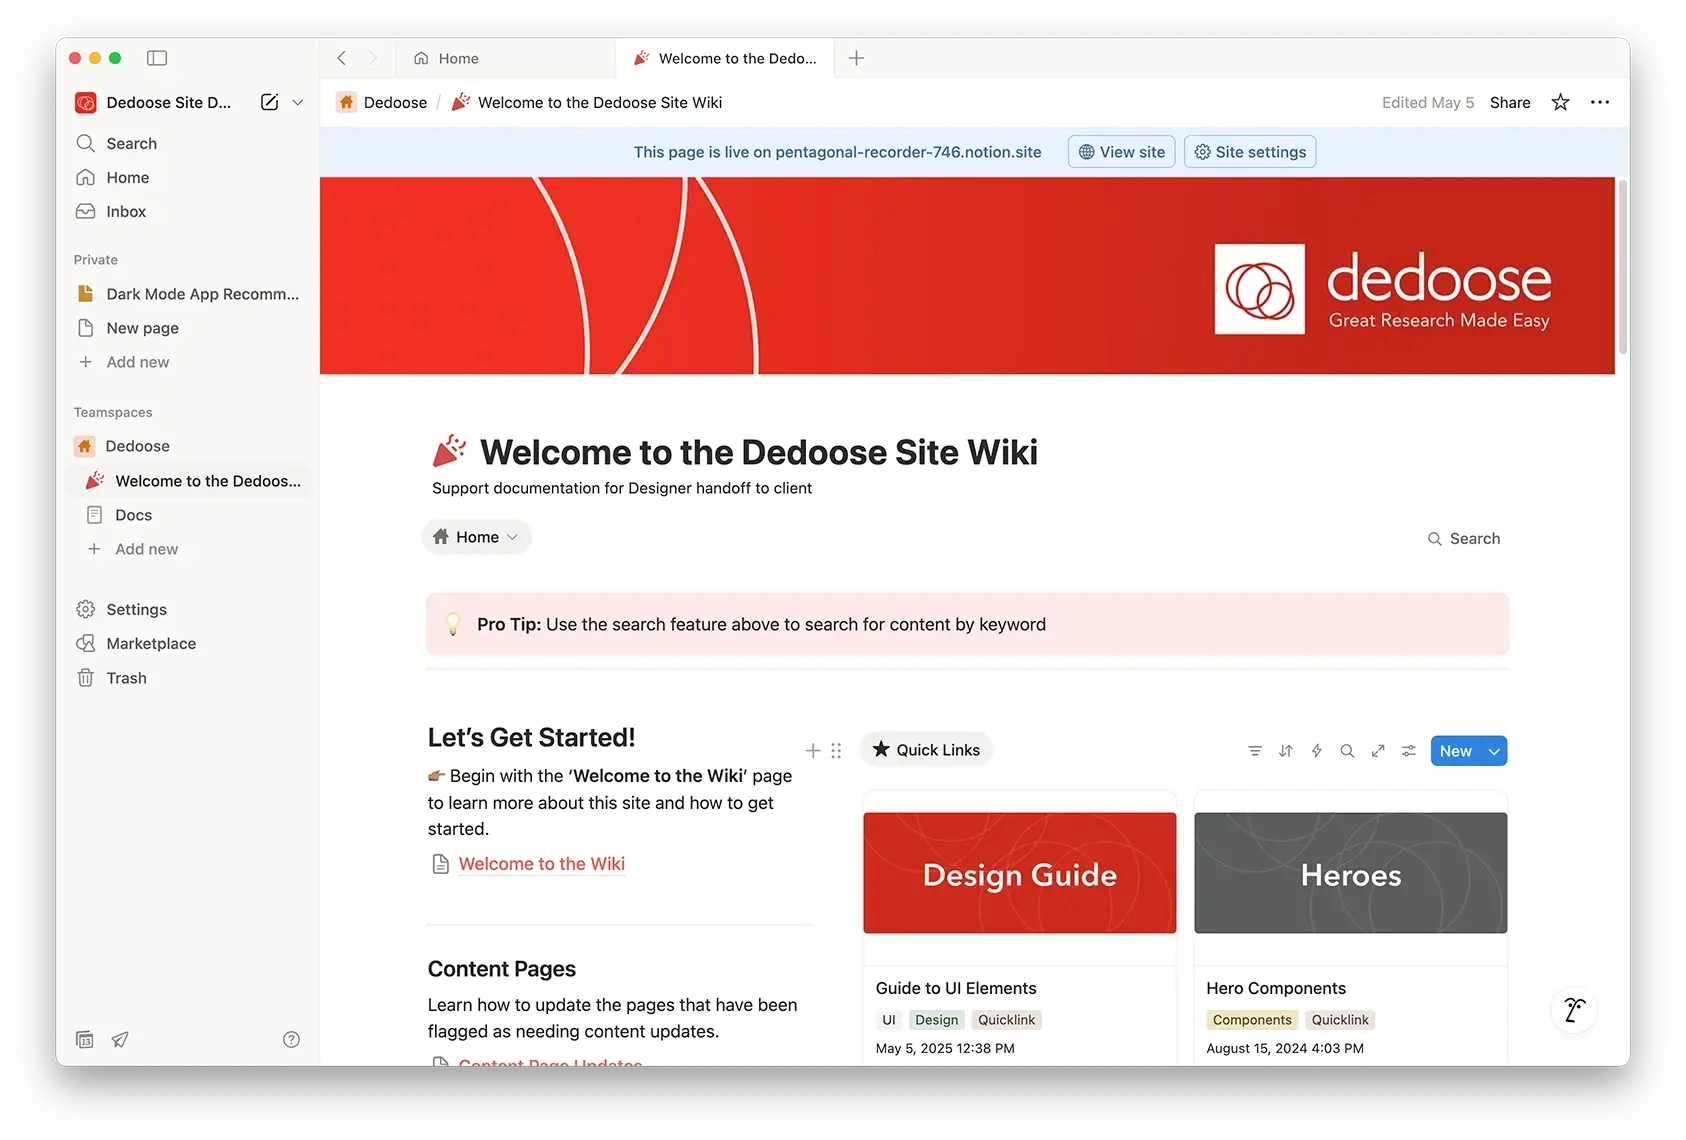Image resolution: width=1686 pixels, height=1140 pixels.
Task: Search within Quick Links database
Action: [1347, 751]
